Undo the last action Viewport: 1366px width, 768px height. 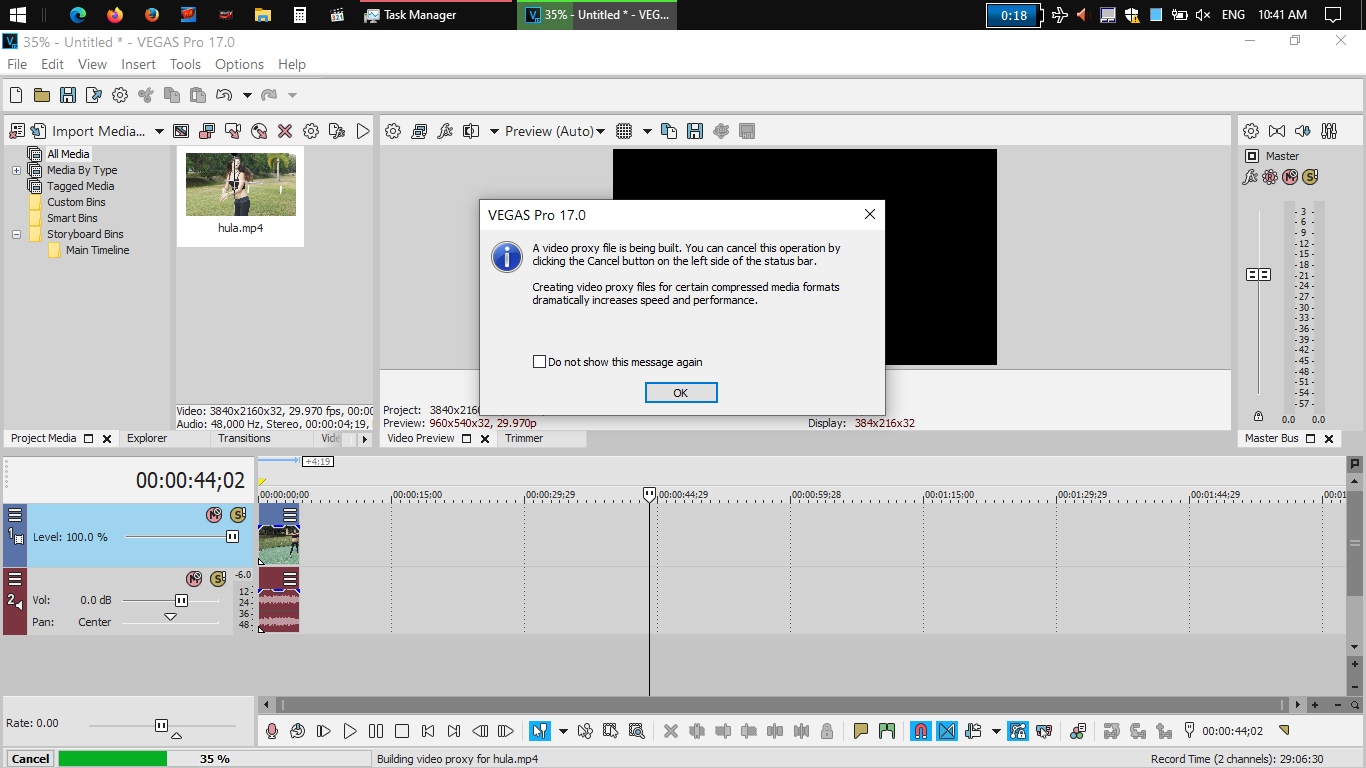click(x=224, y=95)
